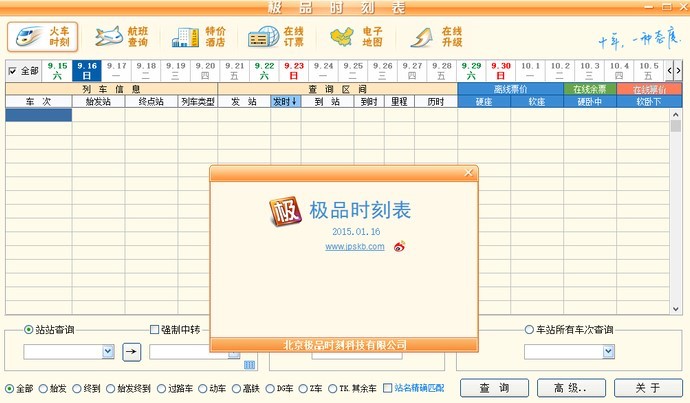Image resolution: width=690 pixels, height=403 pixels.
Task: Close the 极品时刻表 about dialog
Action: 469,173
